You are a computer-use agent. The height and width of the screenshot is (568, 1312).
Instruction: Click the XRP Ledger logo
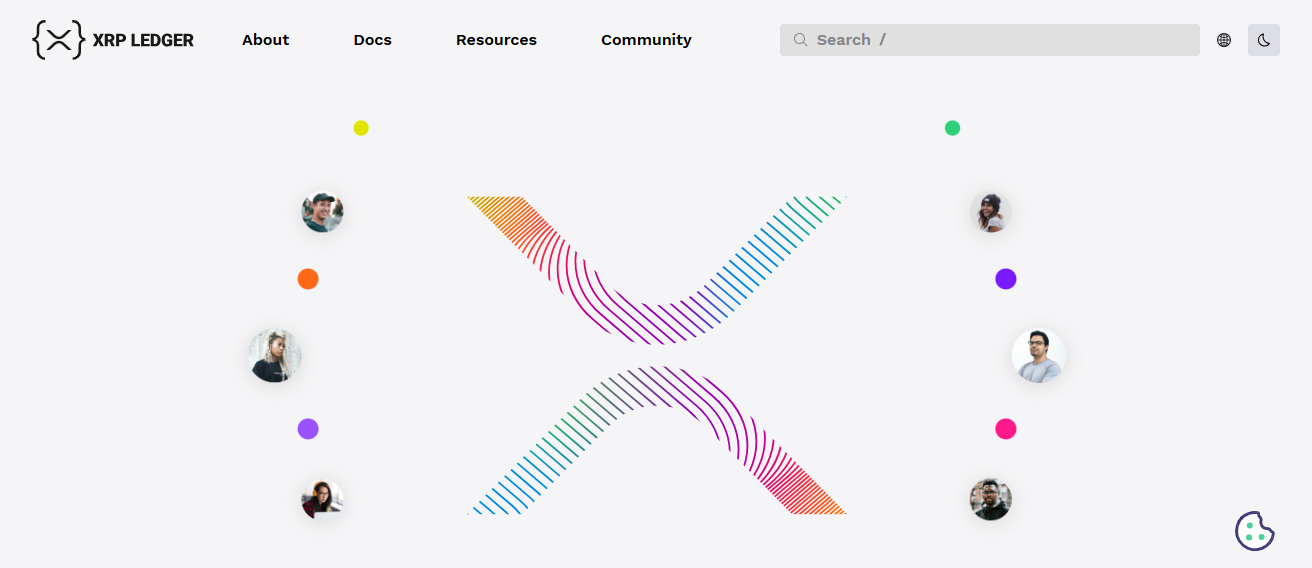(113, 40)
